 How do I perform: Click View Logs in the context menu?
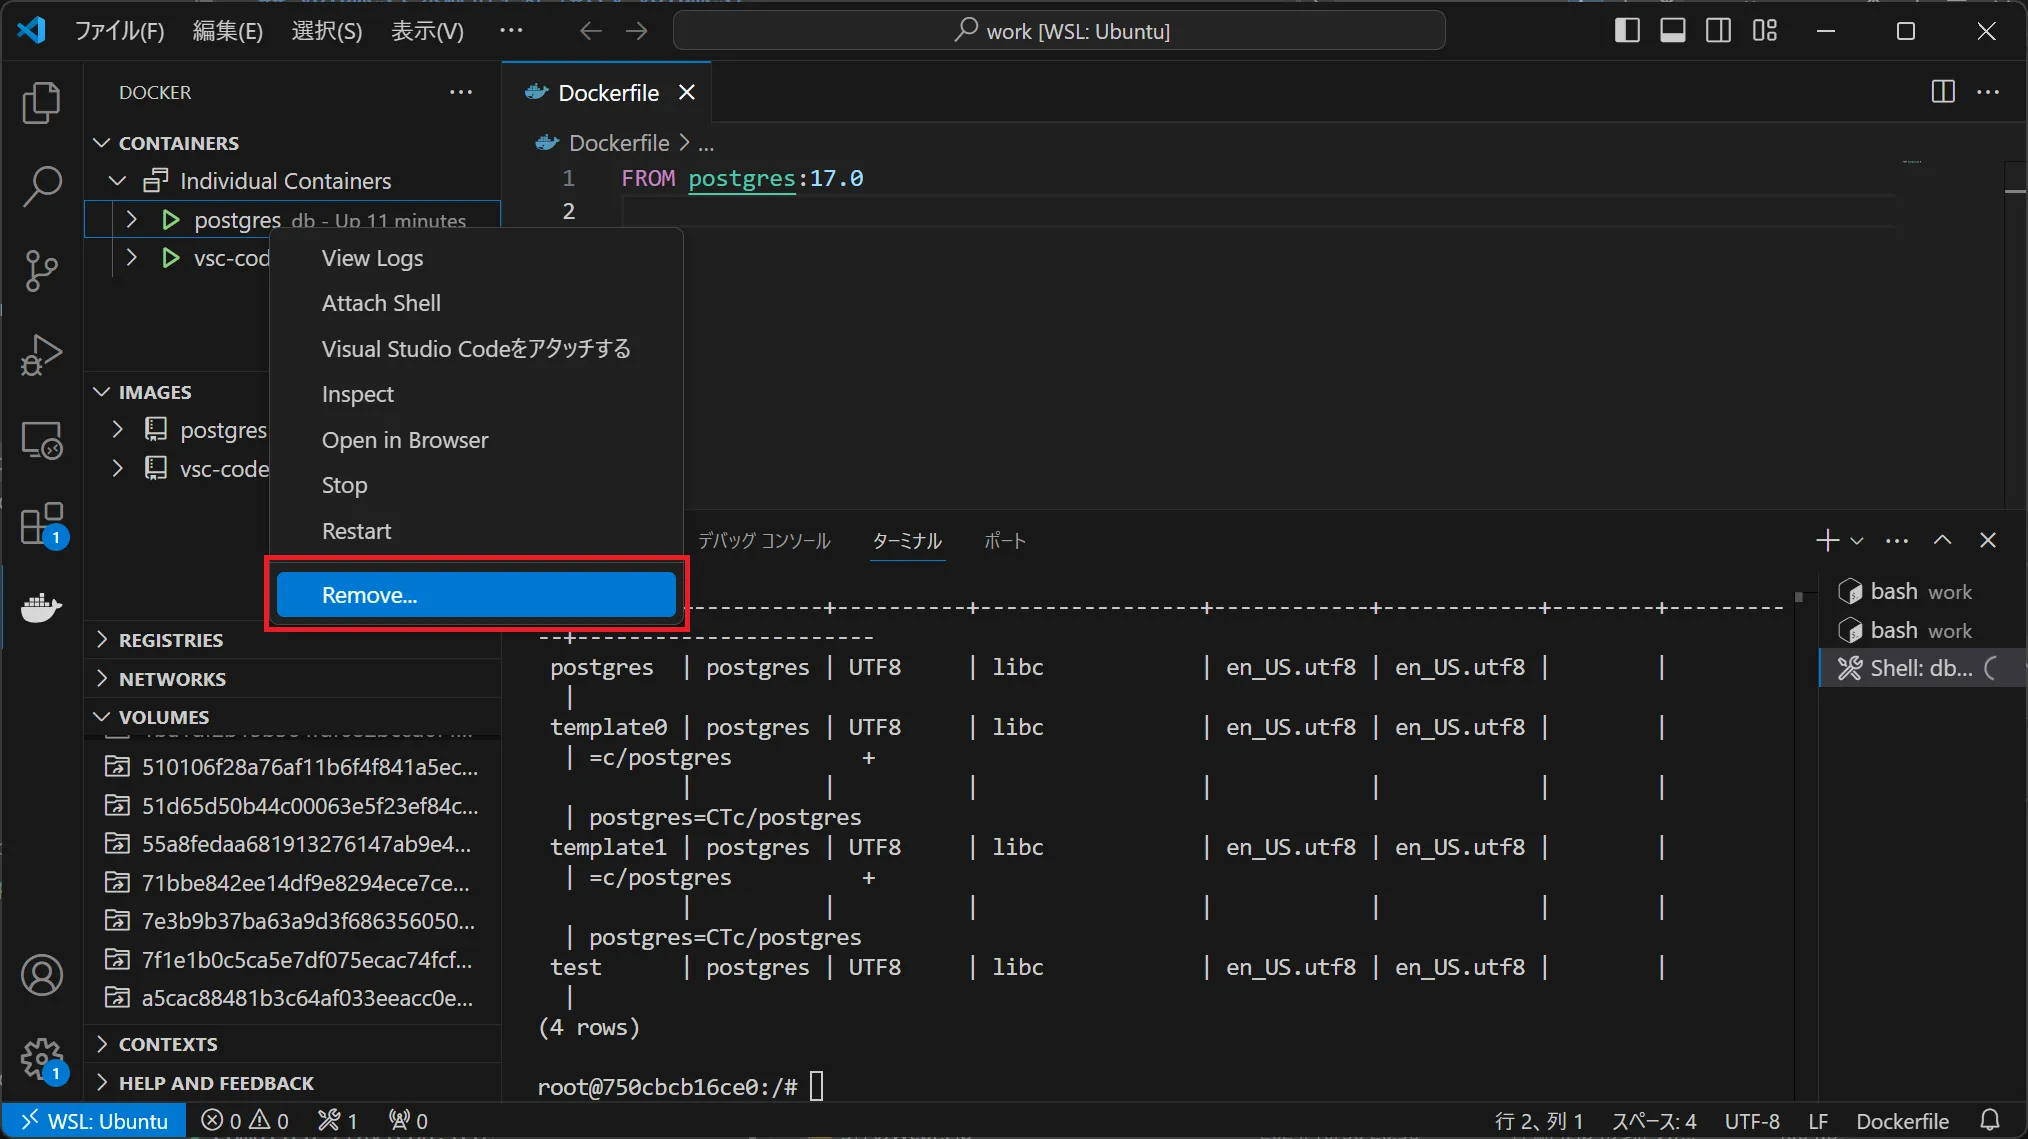tap(372, 256)
